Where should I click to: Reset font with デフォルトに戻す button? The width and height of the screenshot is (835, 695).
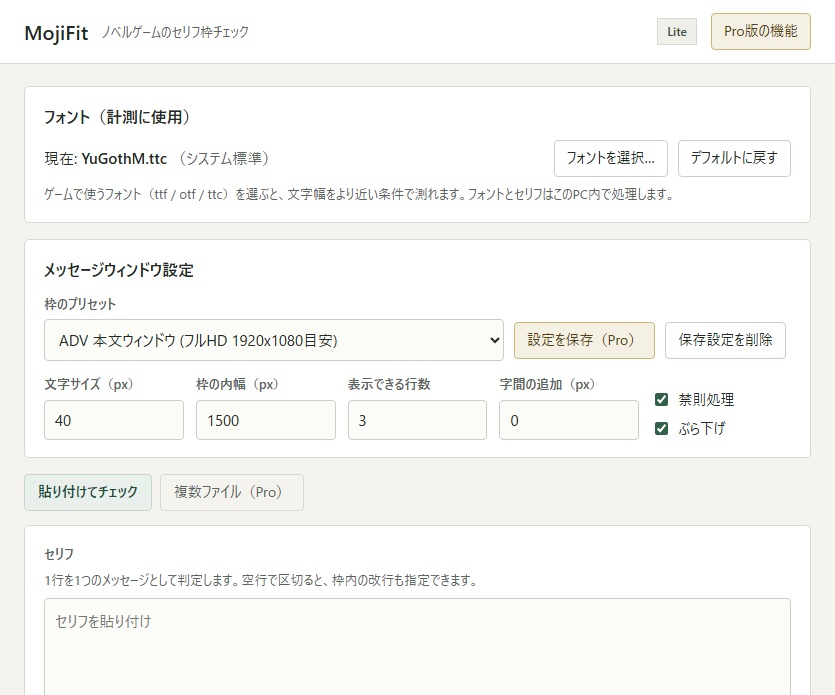(734, 158)
